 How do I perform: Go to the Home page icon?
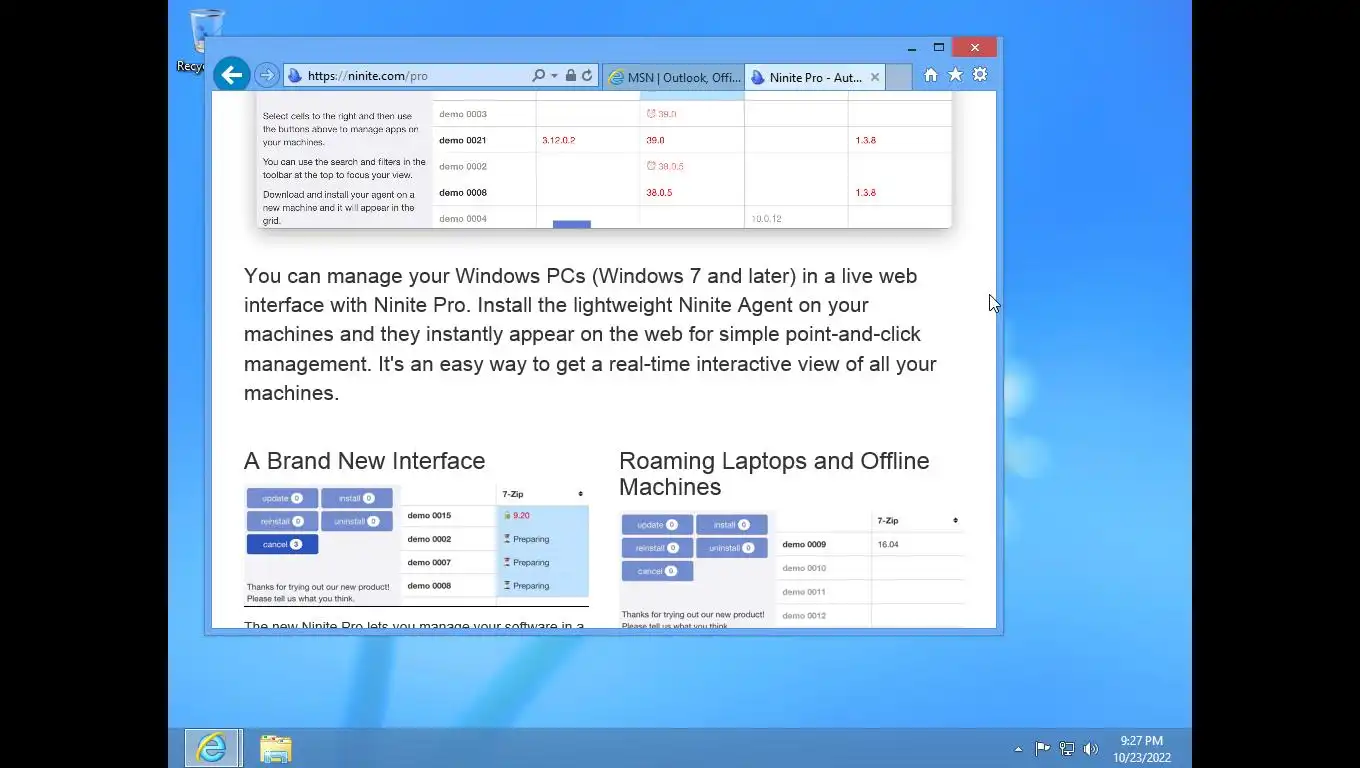point(931,75)
